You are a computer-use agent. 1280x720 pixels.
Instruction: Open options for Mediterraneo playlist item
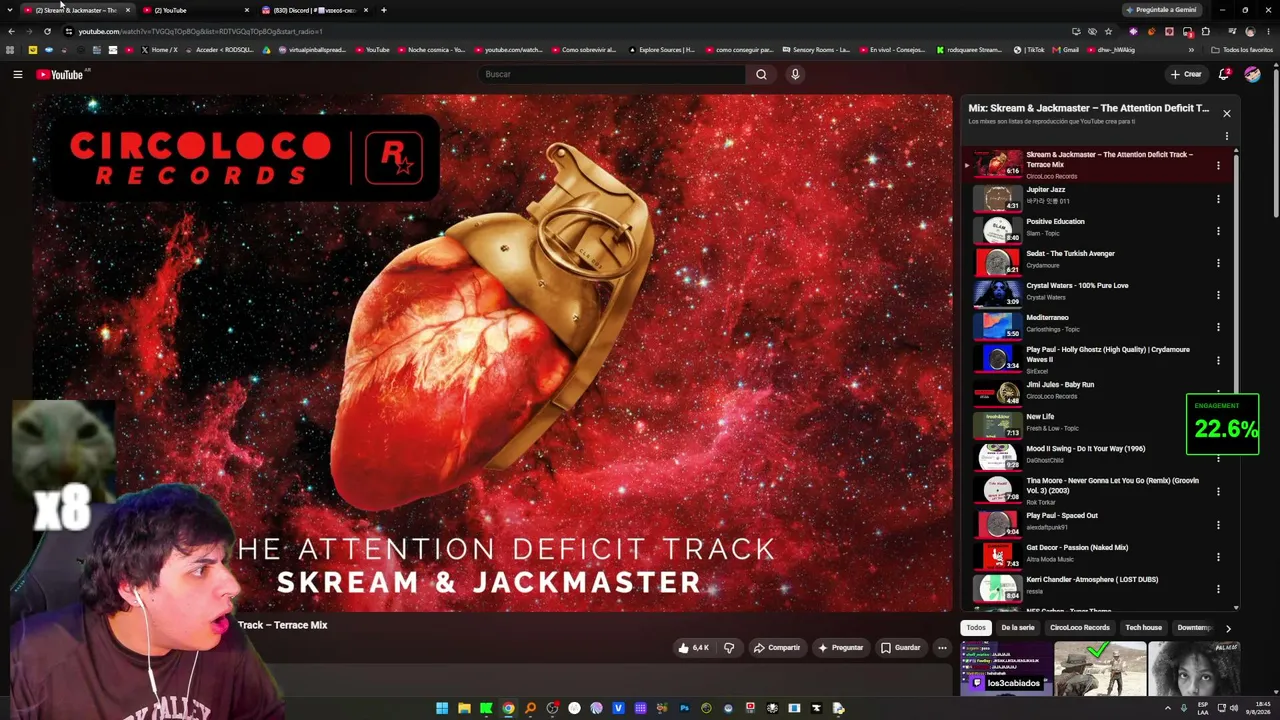tap(1218, 327)
